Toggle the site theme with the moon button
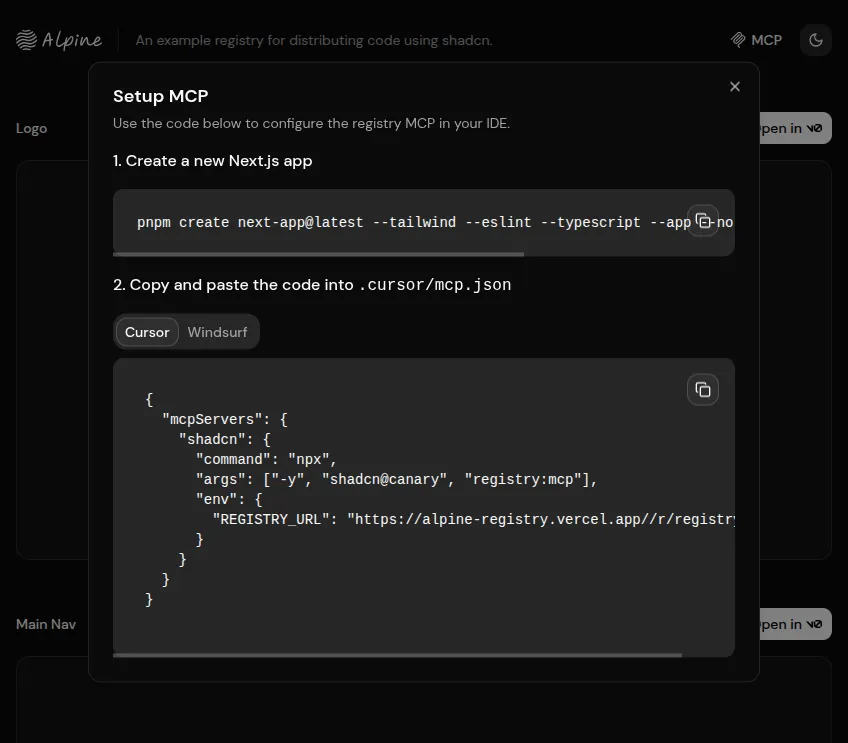848x743 pixels. tap(816, 39)
